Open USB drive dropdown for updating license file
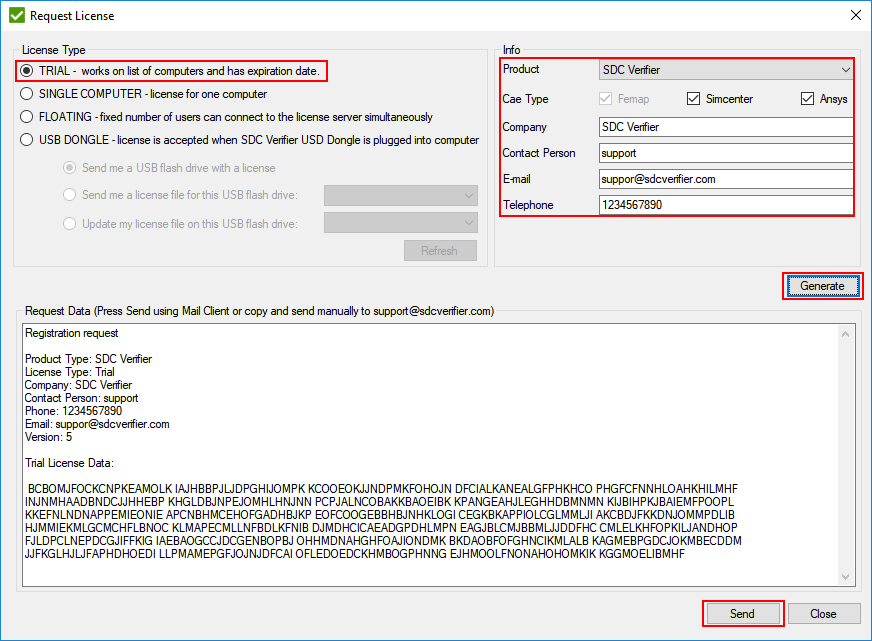The width and height of the screenshot is (872, 641). pos(400,223)
